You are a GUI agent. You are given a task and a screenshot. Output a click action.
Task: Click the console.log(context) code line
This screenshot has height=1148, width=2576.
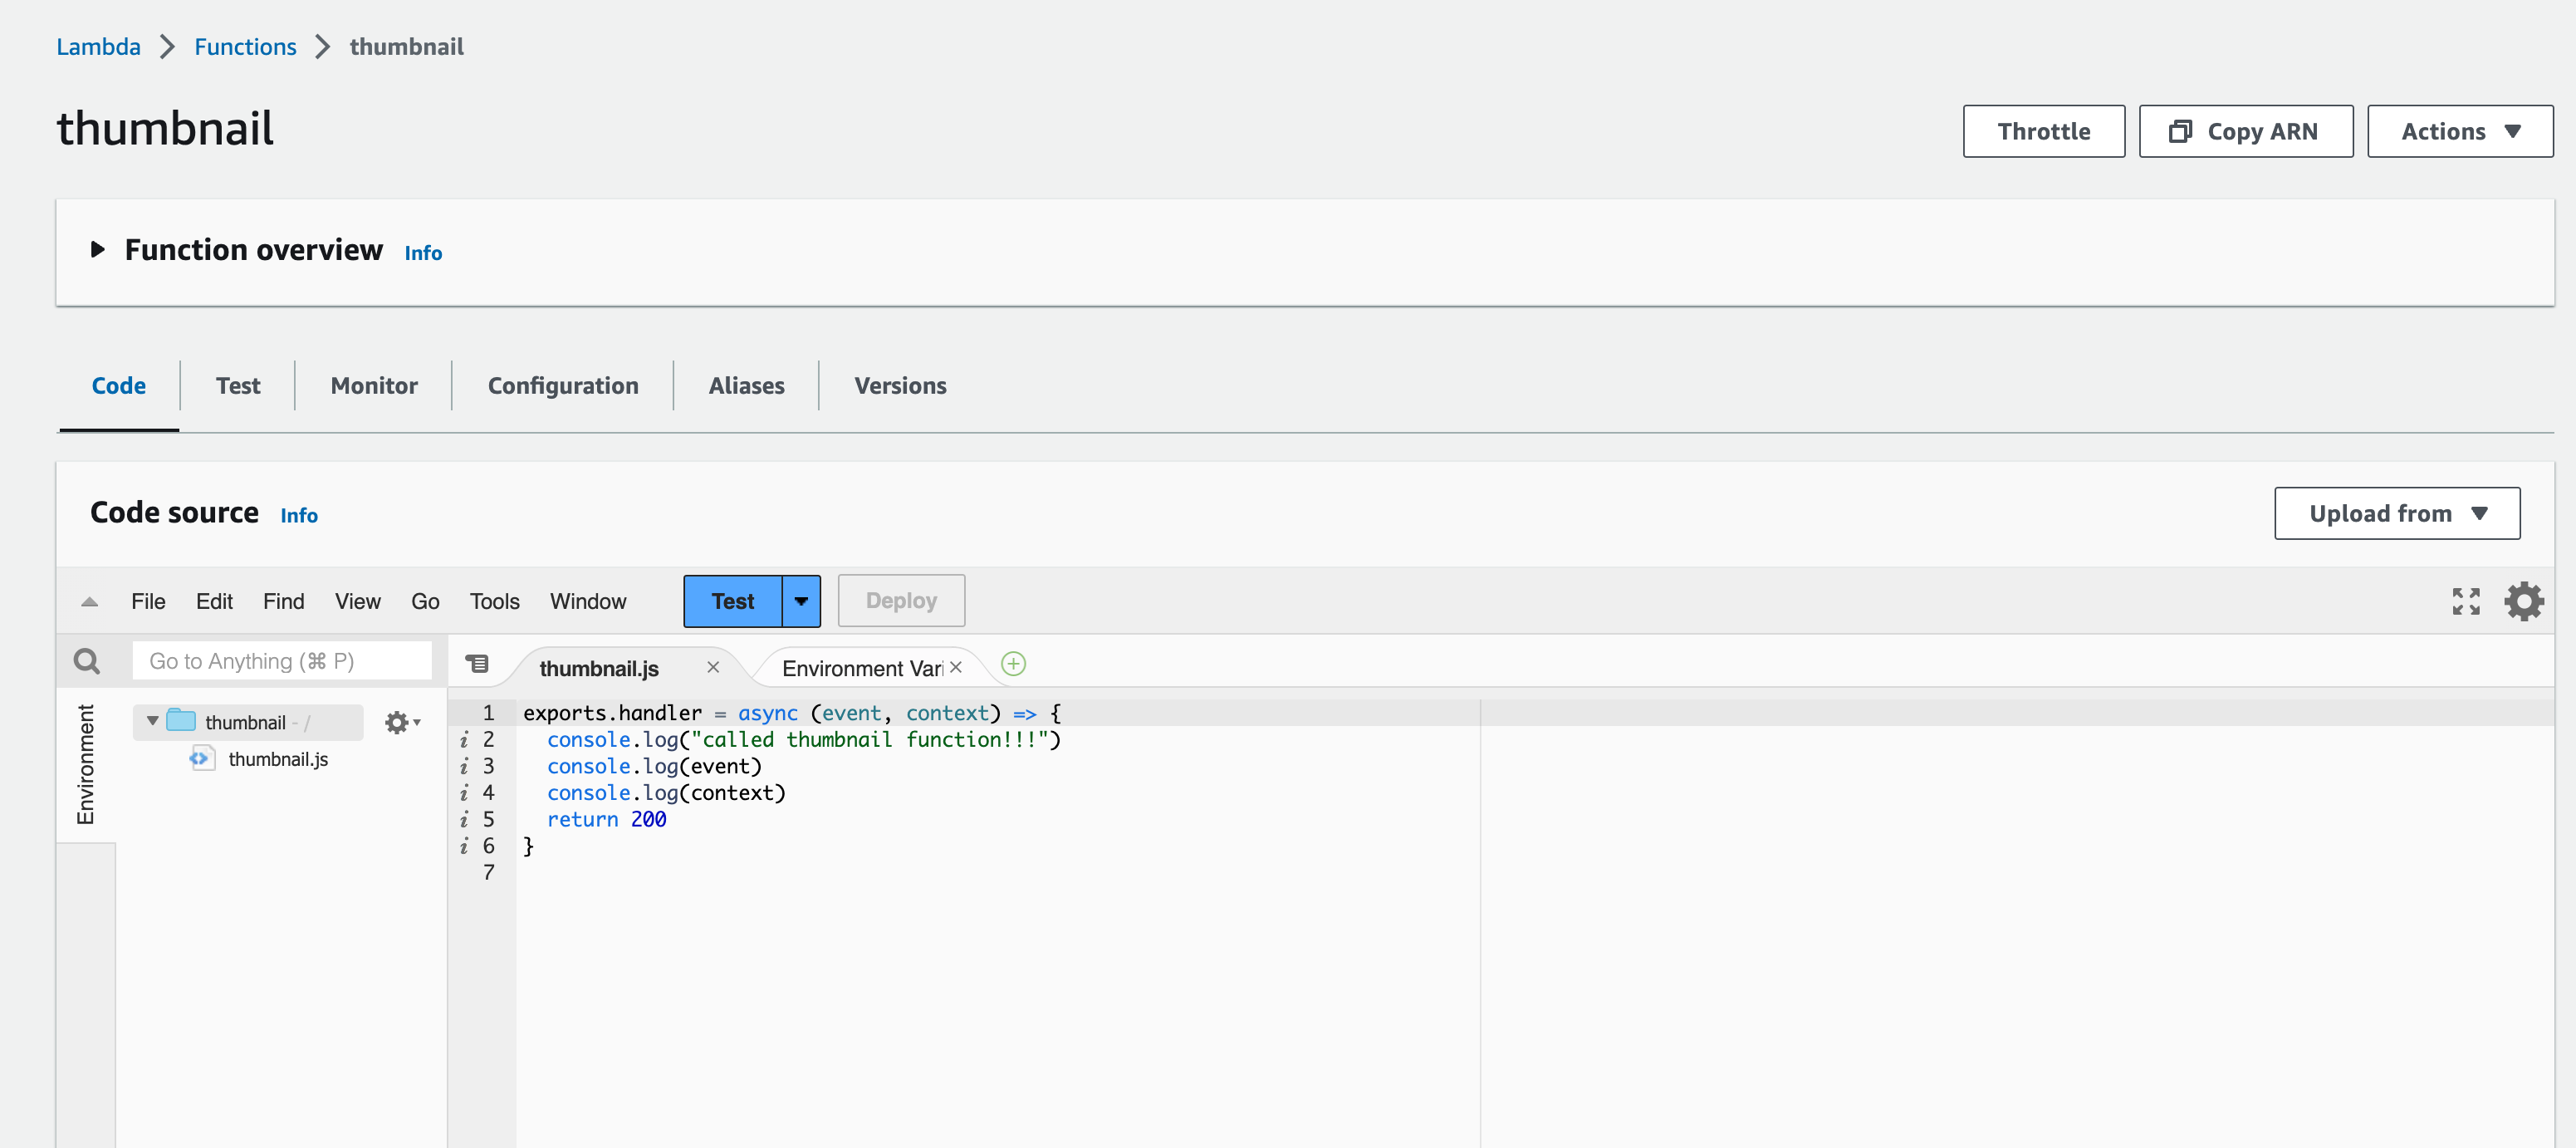(x=666, y=793)
